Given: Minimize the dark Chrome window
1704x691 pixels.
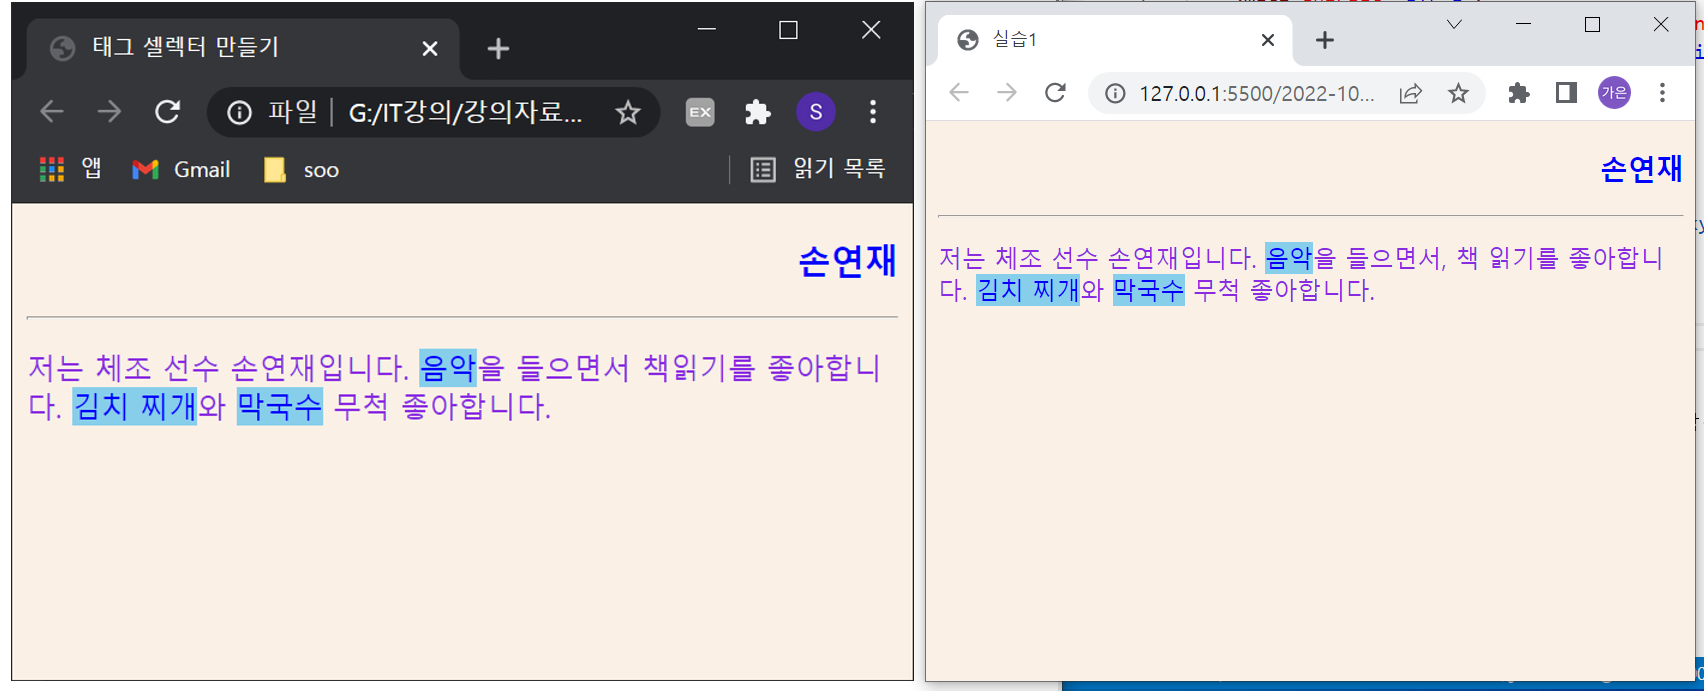Looking at the screenshot, I should click(707, 30).
